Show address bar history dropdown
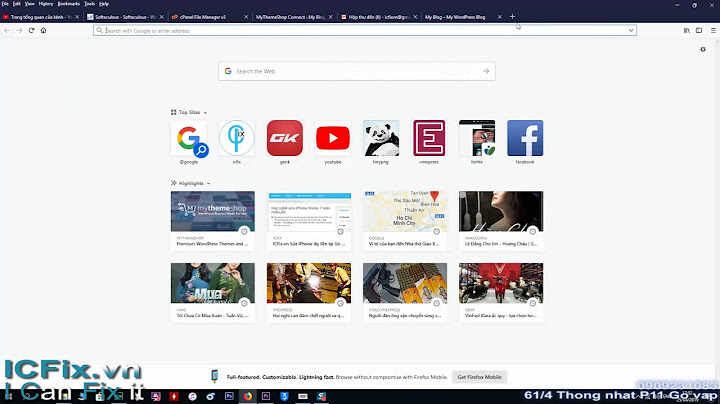Image resolution: width=720 pixels, height=404 pixels. (631, 30)
